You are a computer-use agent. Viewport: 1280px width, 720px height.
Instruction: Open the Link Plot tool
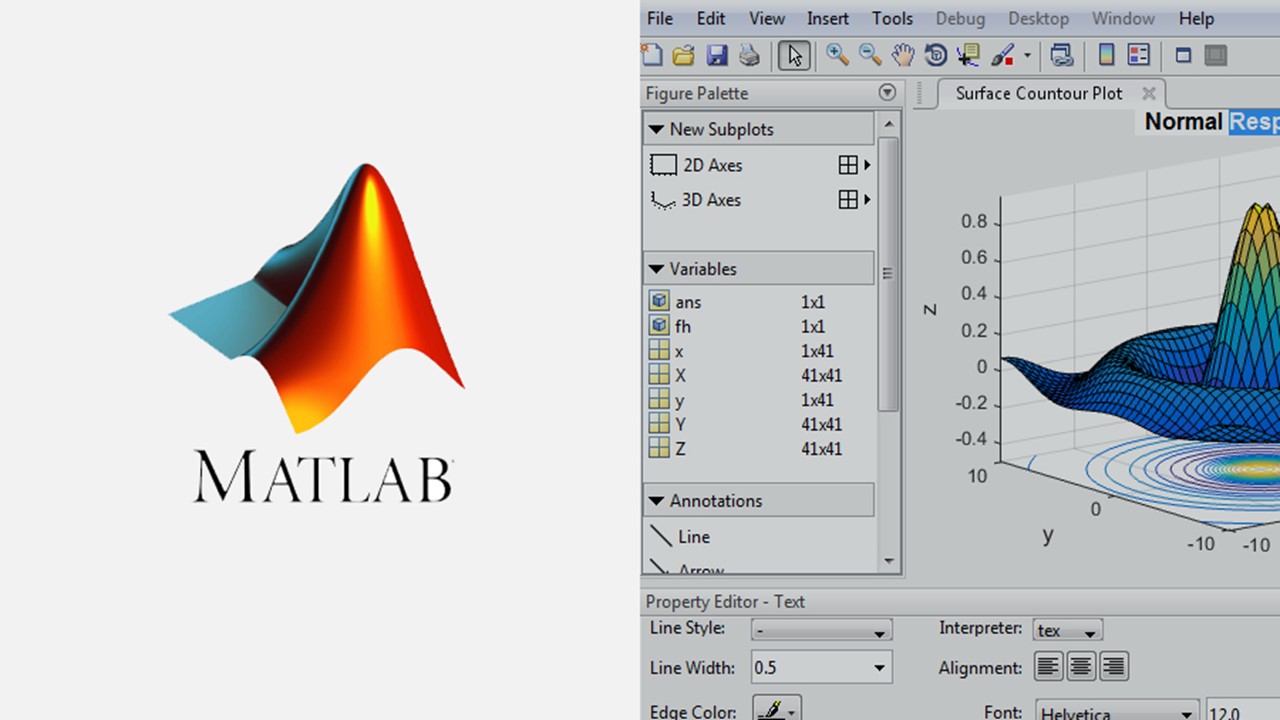tap(1061, 55)
